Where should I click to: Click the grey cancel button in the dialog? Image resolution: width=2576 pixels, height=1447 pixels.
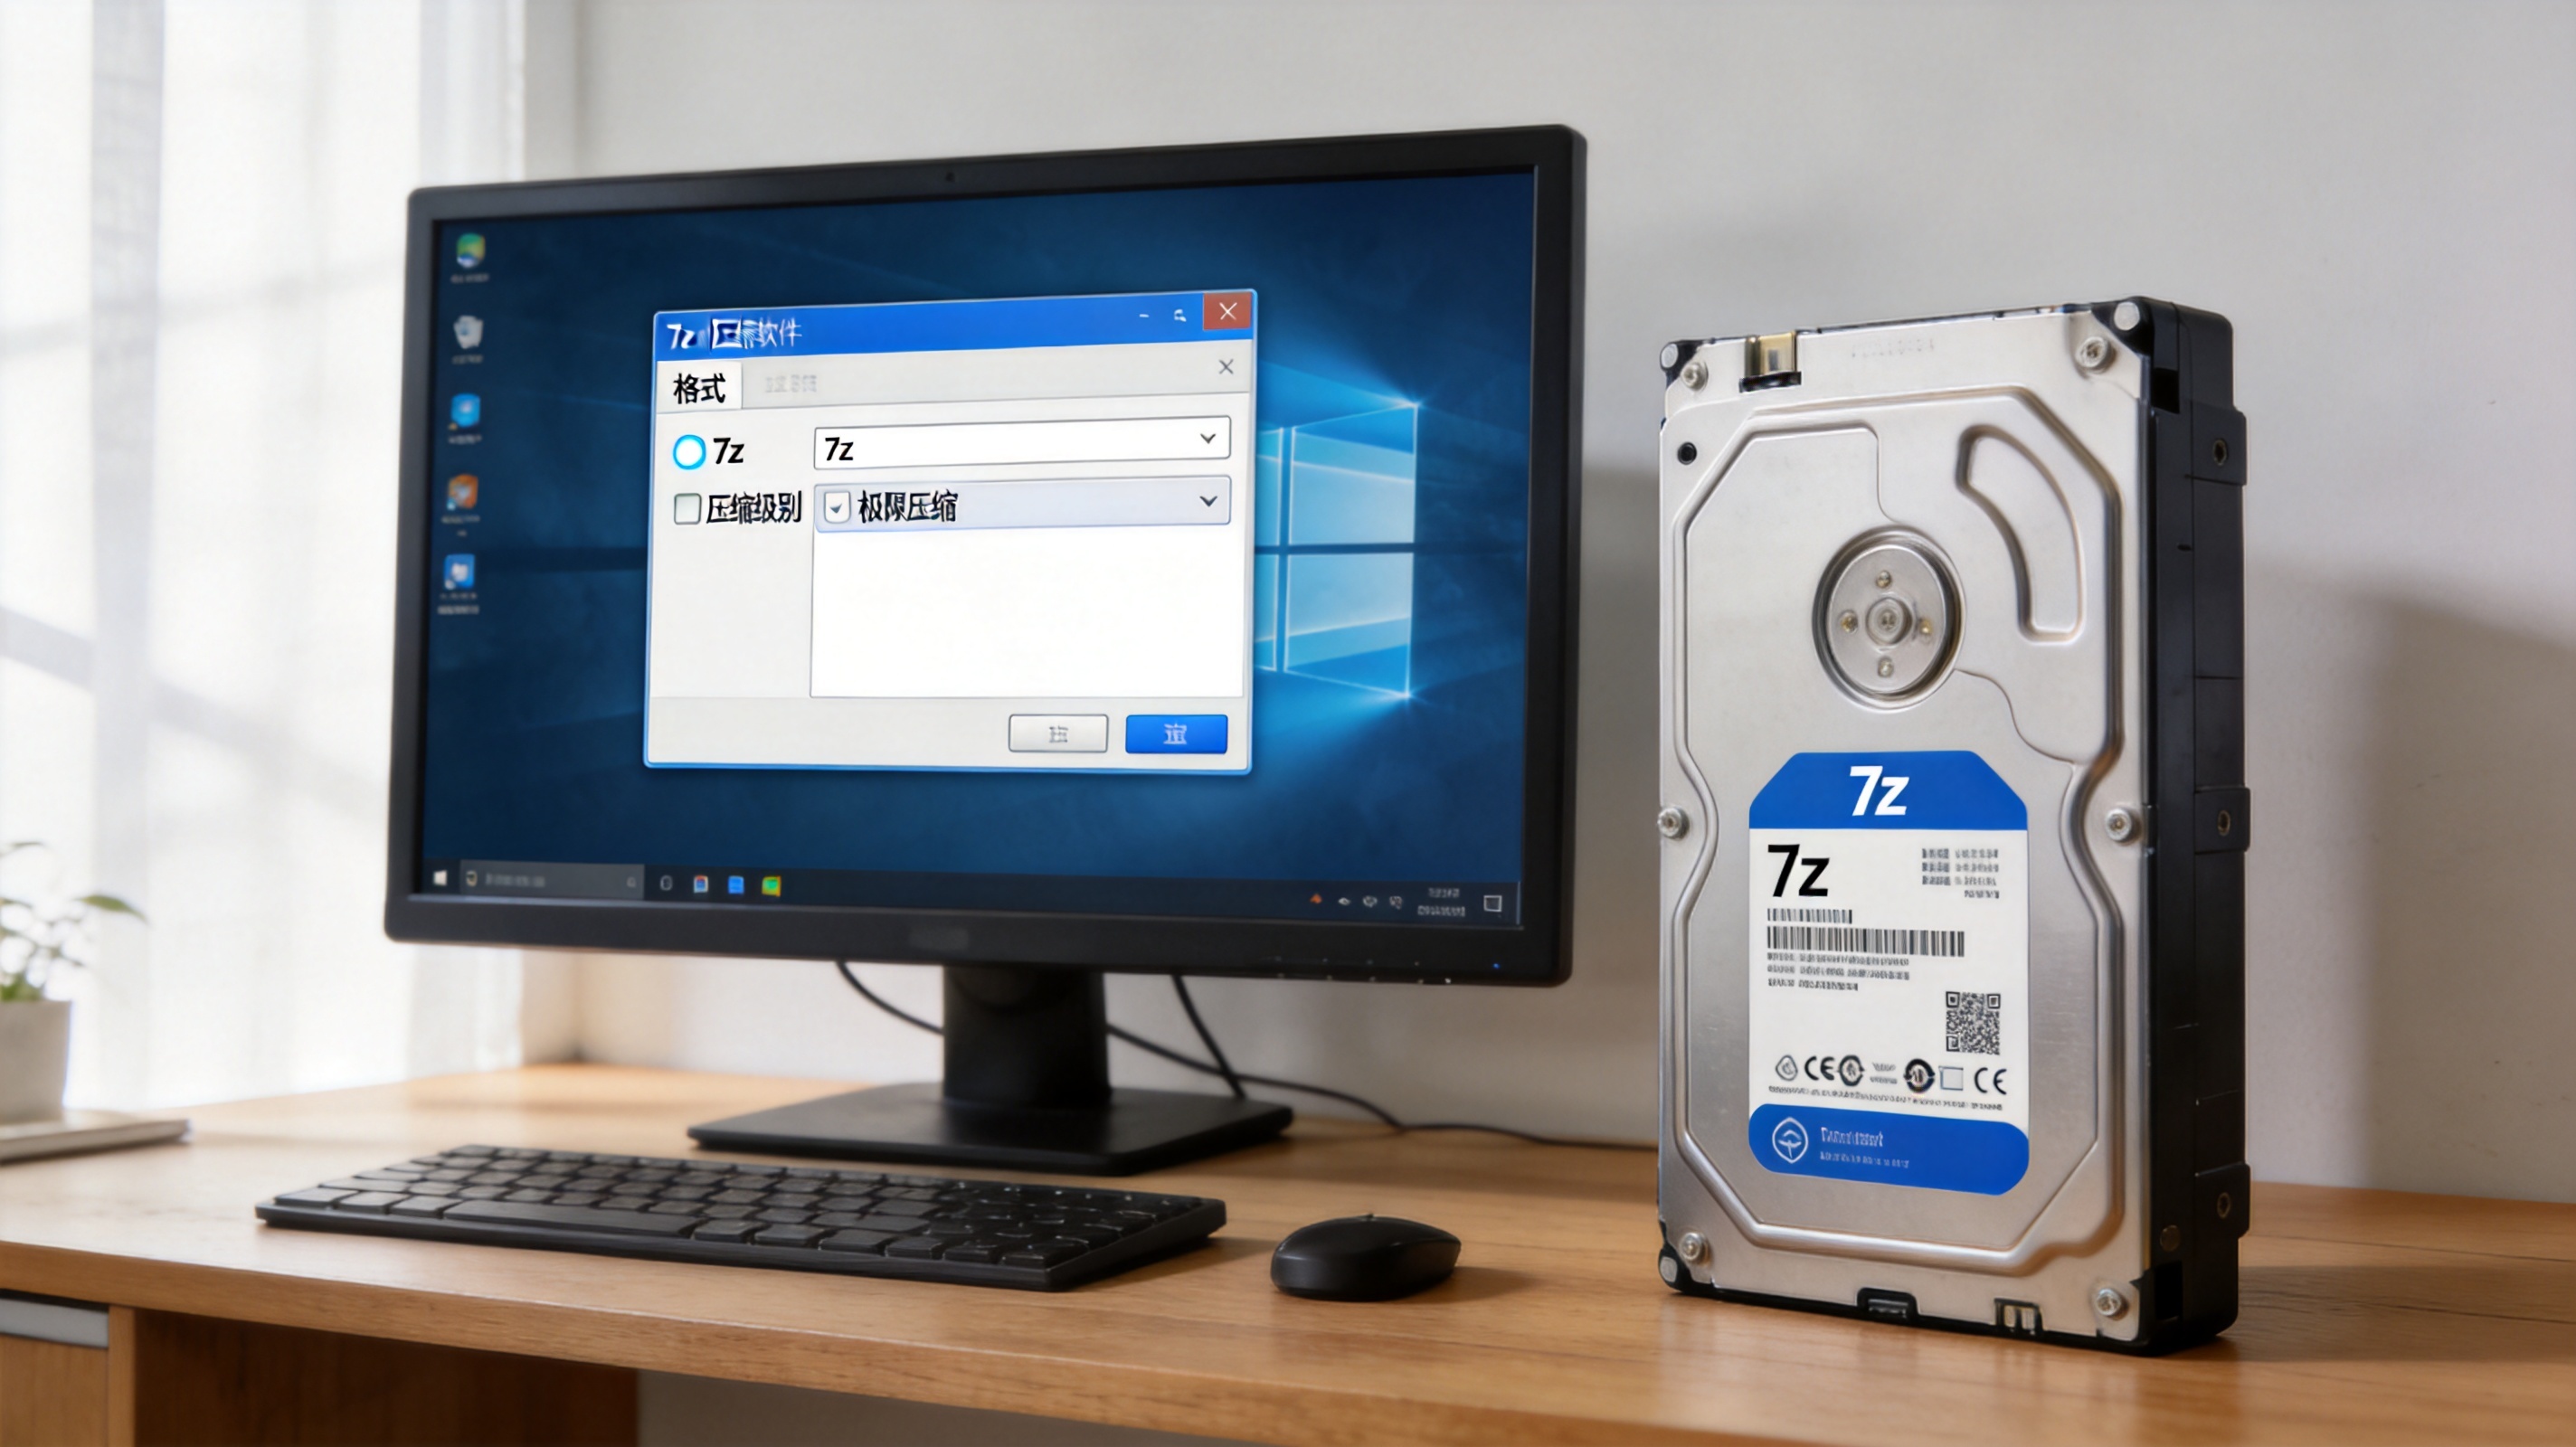click(x=1058, y=734)
